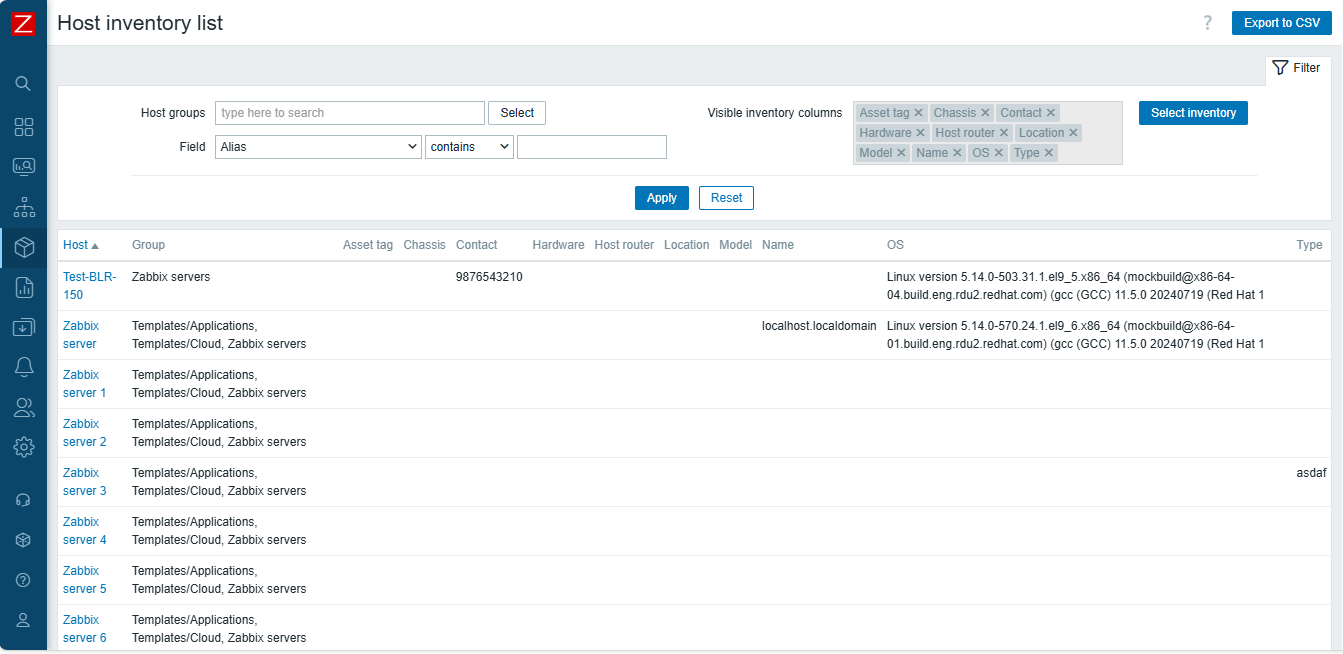The image size is (1343, 654).
Task: Open the Services sidebar icon
Action: pyautogui.click(x=23, y=208)
